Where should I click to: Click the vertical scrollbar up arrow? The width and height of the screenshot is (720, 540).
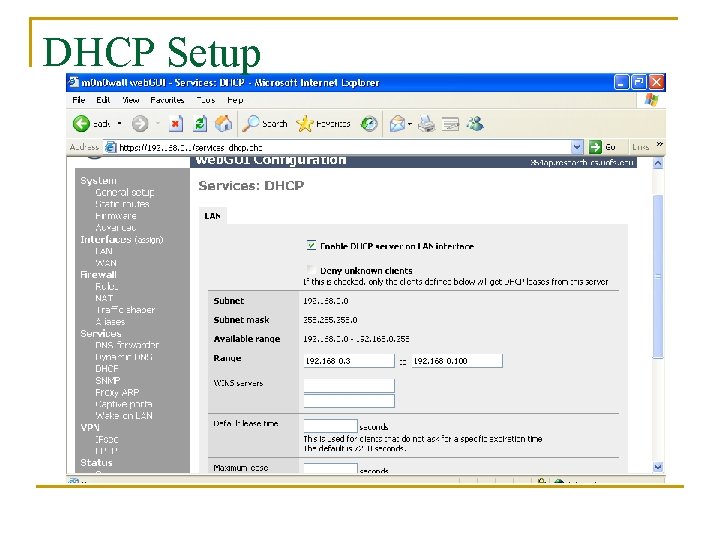click(x=658, y=163)
